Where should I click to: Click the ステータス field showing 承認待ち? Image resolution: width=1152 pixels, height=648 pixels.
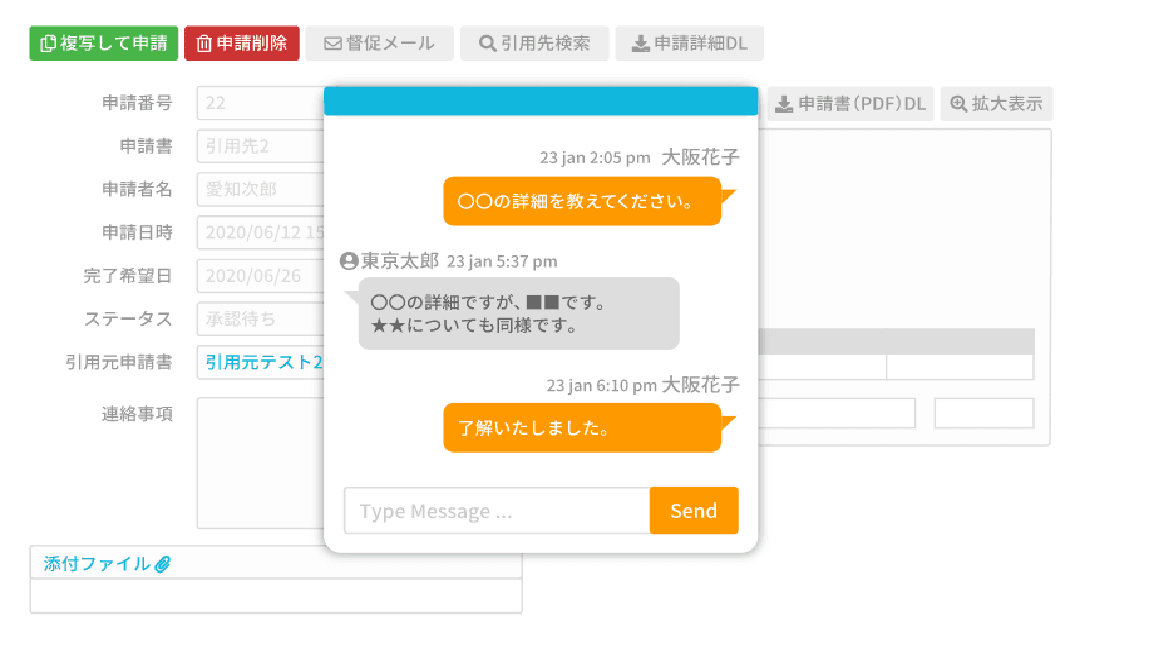260,319
